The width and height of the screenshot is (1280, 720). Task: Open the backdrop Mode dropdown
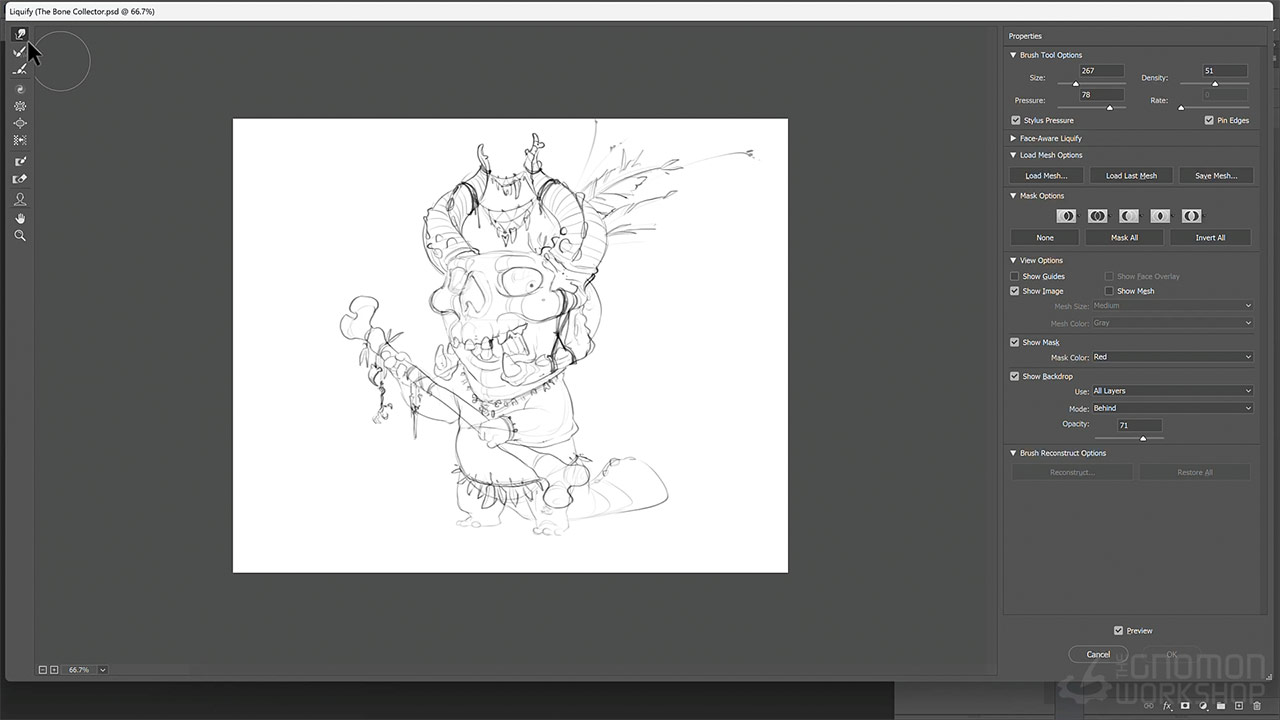pyautogui.click(x=1171, y=408)
